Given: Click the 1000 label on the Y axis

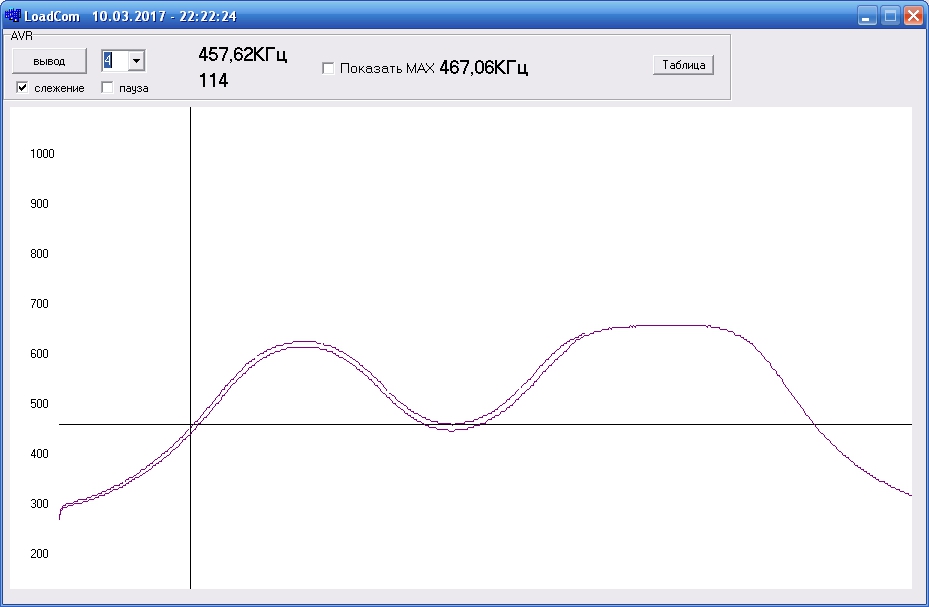Looking at the screenshot, I should 42,154.
